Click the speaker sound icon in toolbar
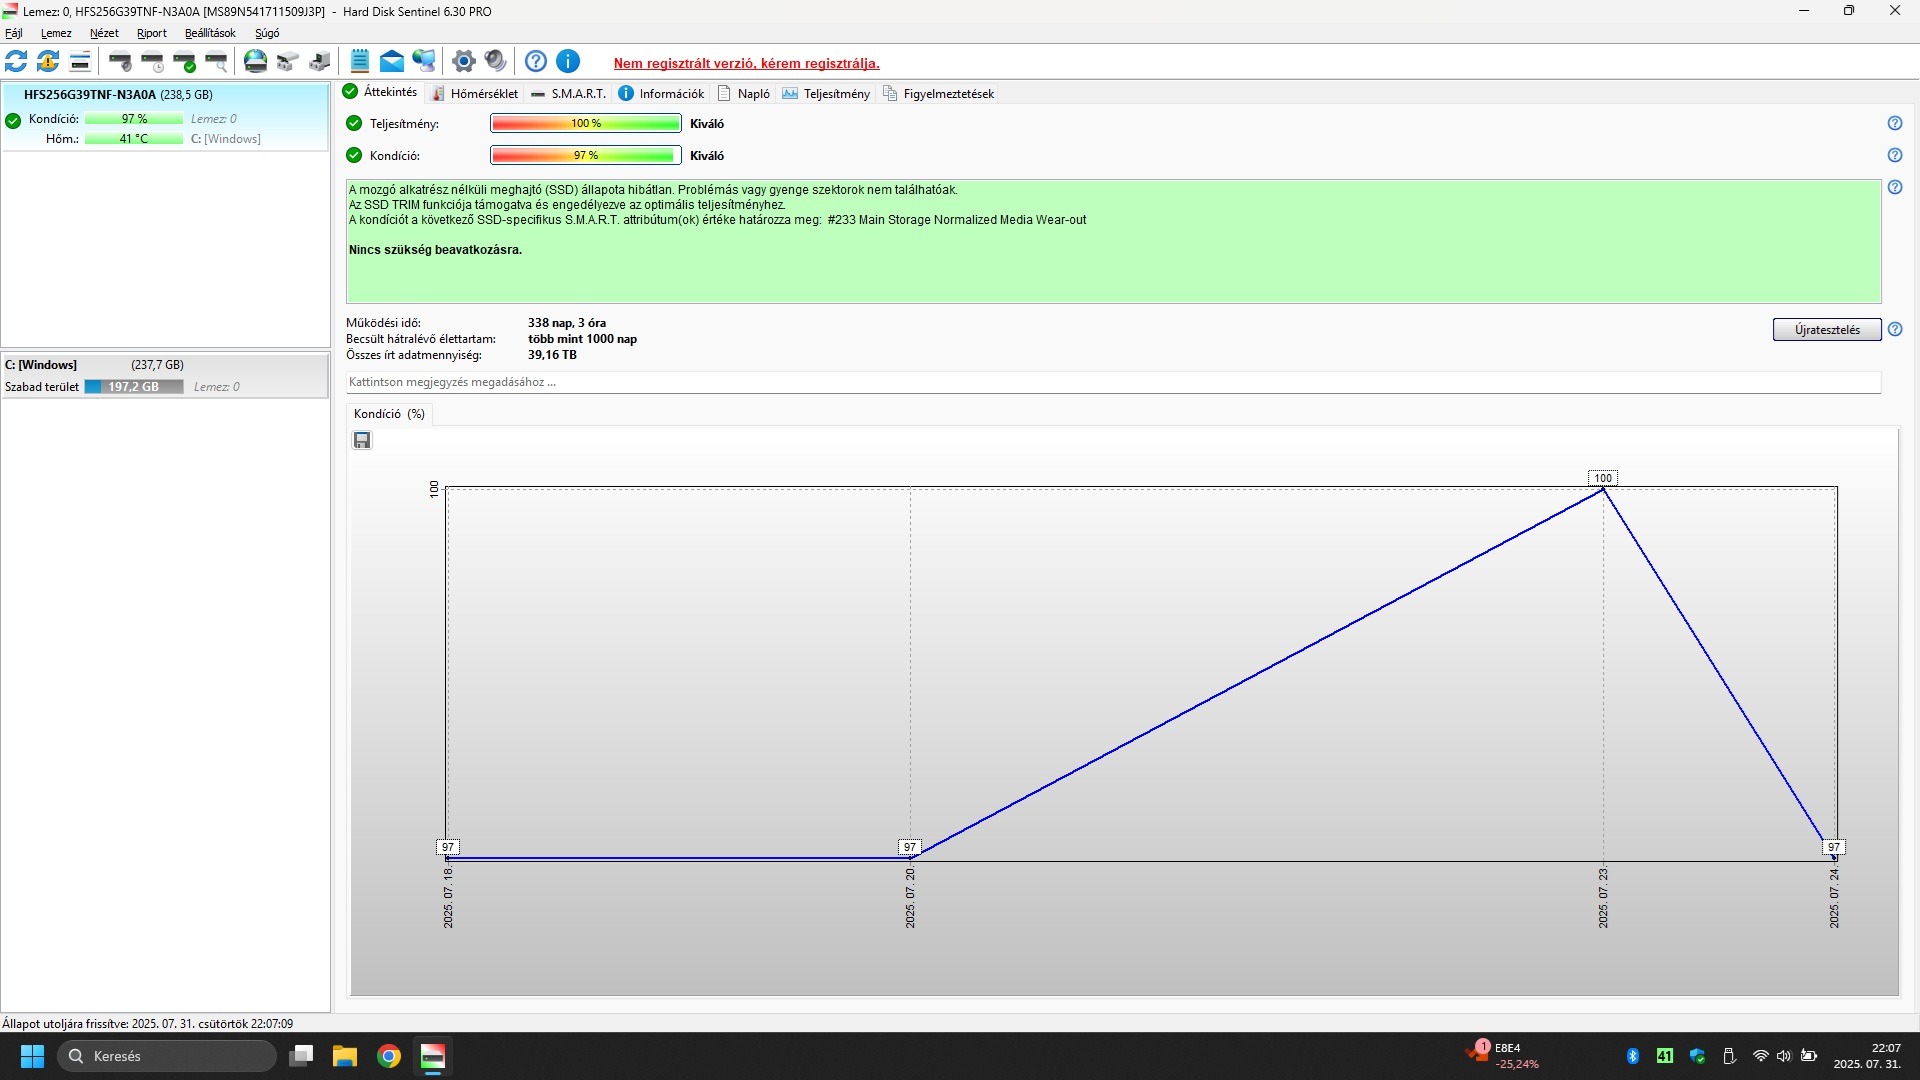1920x1080 pixels. pyautogui.click(x=495, y=62)
